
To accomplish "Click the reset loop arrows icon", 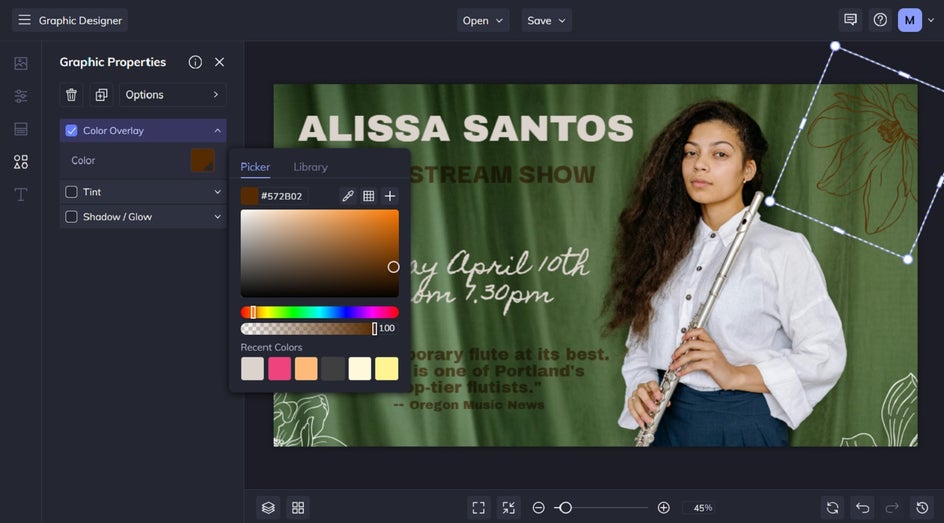I will pyautogui.click(x=833, y=508).
